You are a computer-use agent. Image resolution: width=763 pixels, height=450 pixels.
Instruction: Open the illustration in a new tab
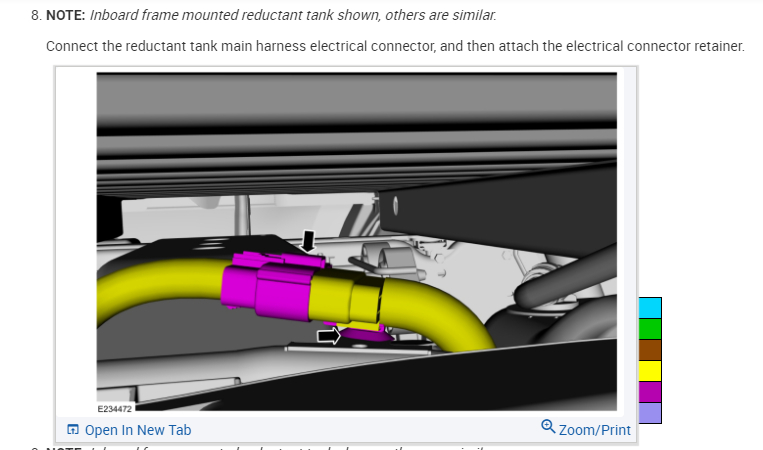(129, 430)
